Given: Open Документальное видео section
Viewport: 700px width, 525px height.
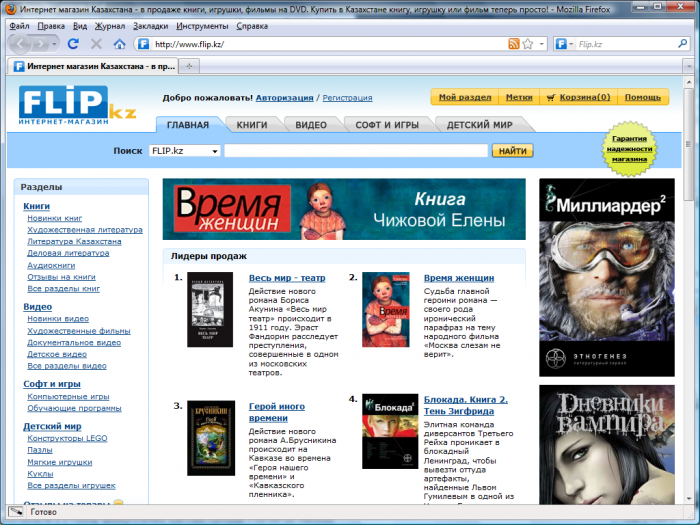Looking at the screenshot, I should [74, 342].
